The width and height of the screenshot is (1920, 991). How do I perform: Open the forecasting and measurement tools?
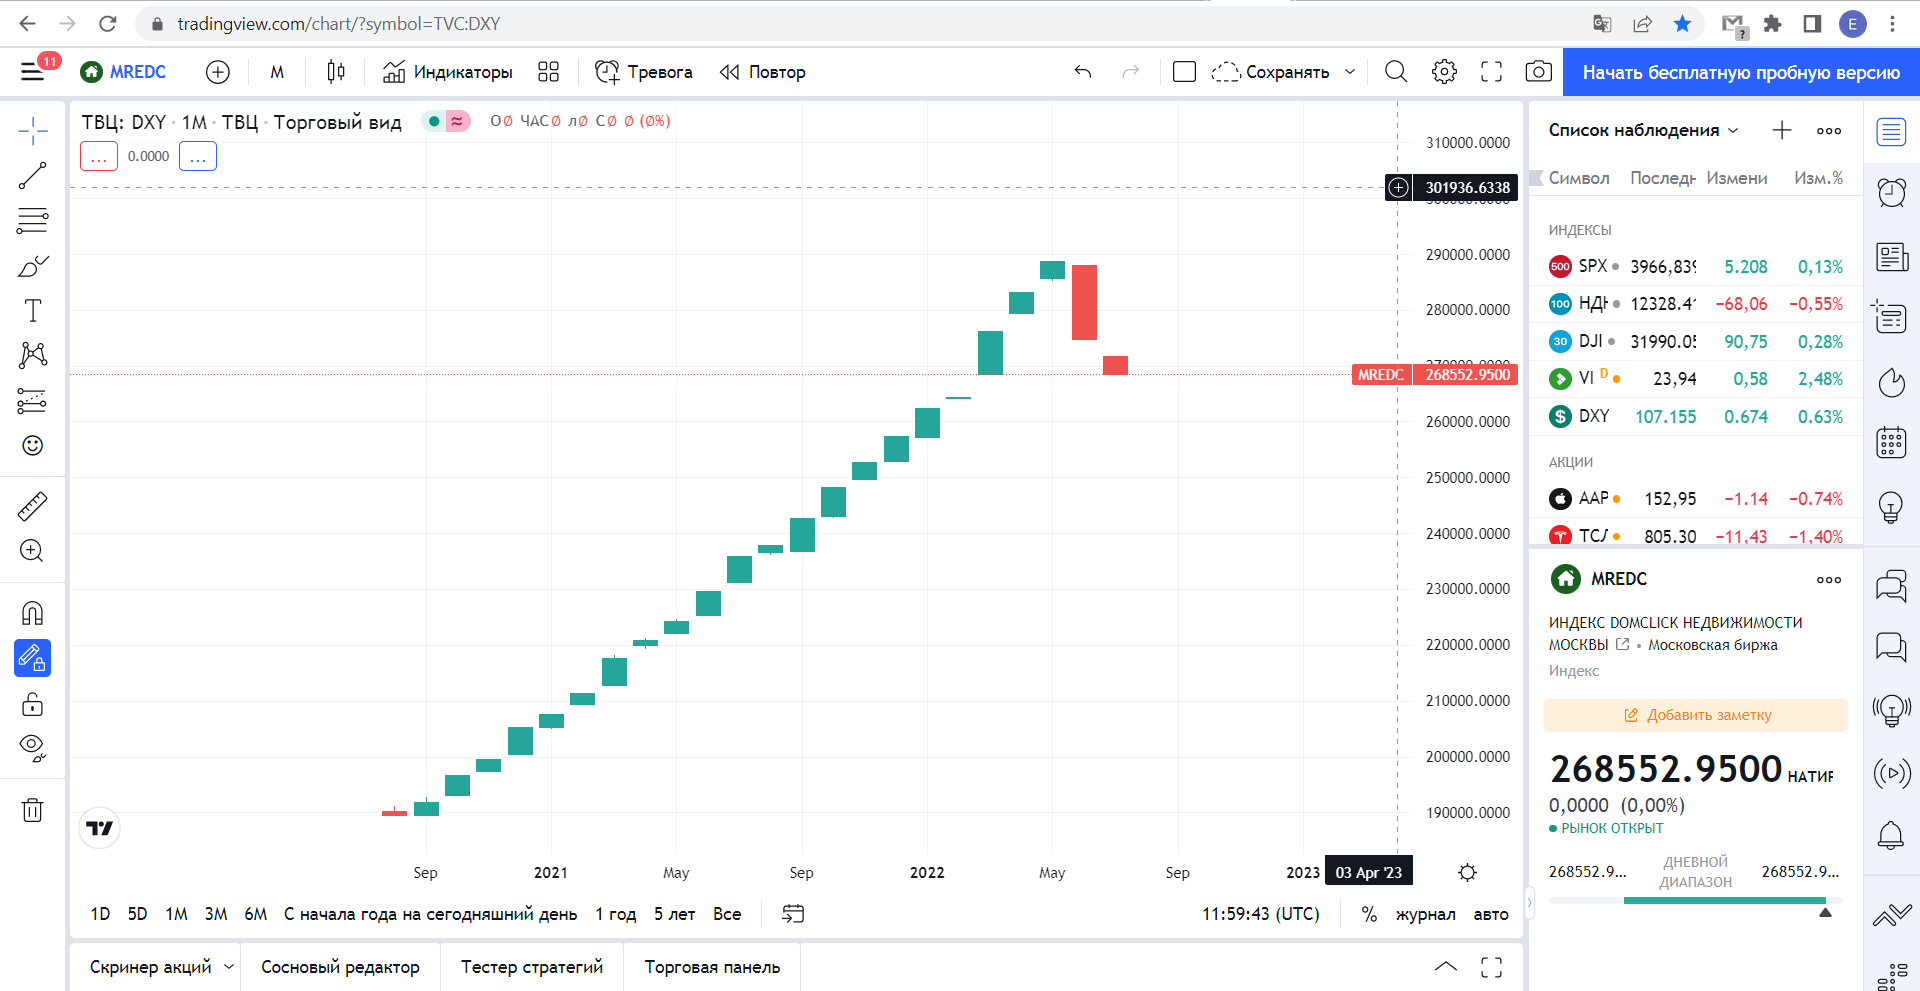tap(33, 401)
